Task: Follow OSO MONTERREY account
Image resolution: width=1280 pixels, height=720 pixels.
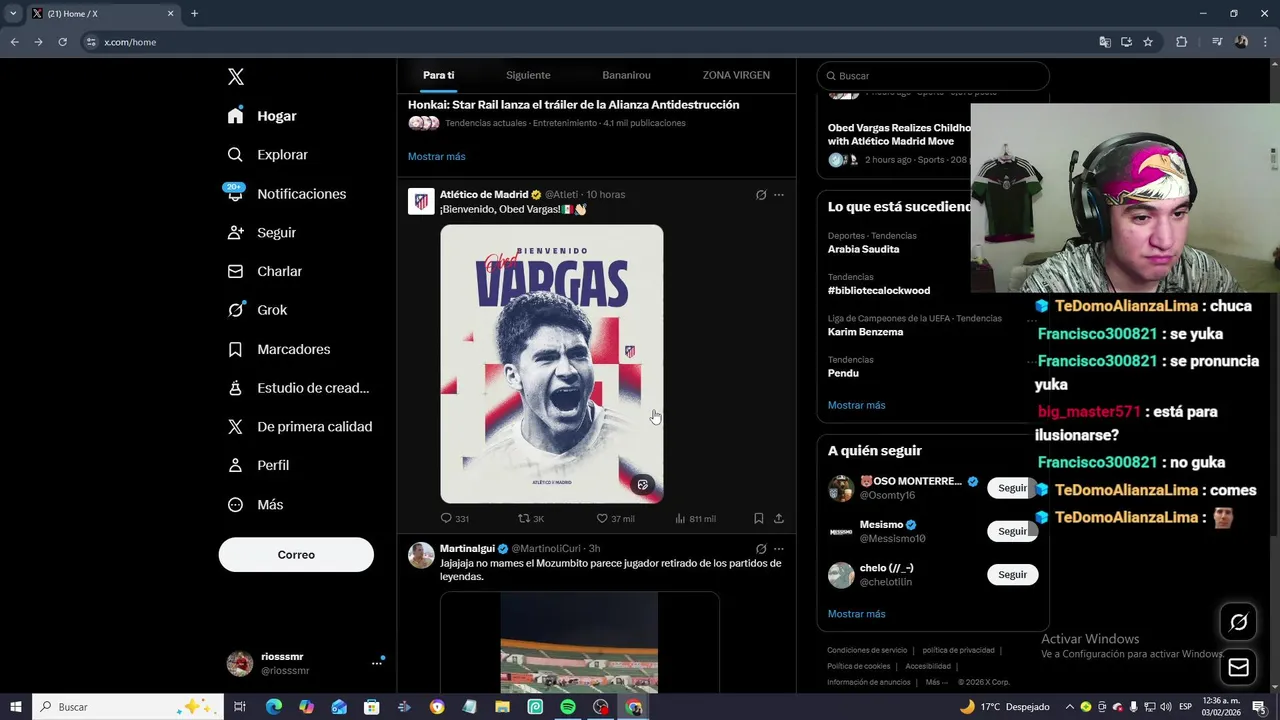Action: point(1012,488)
